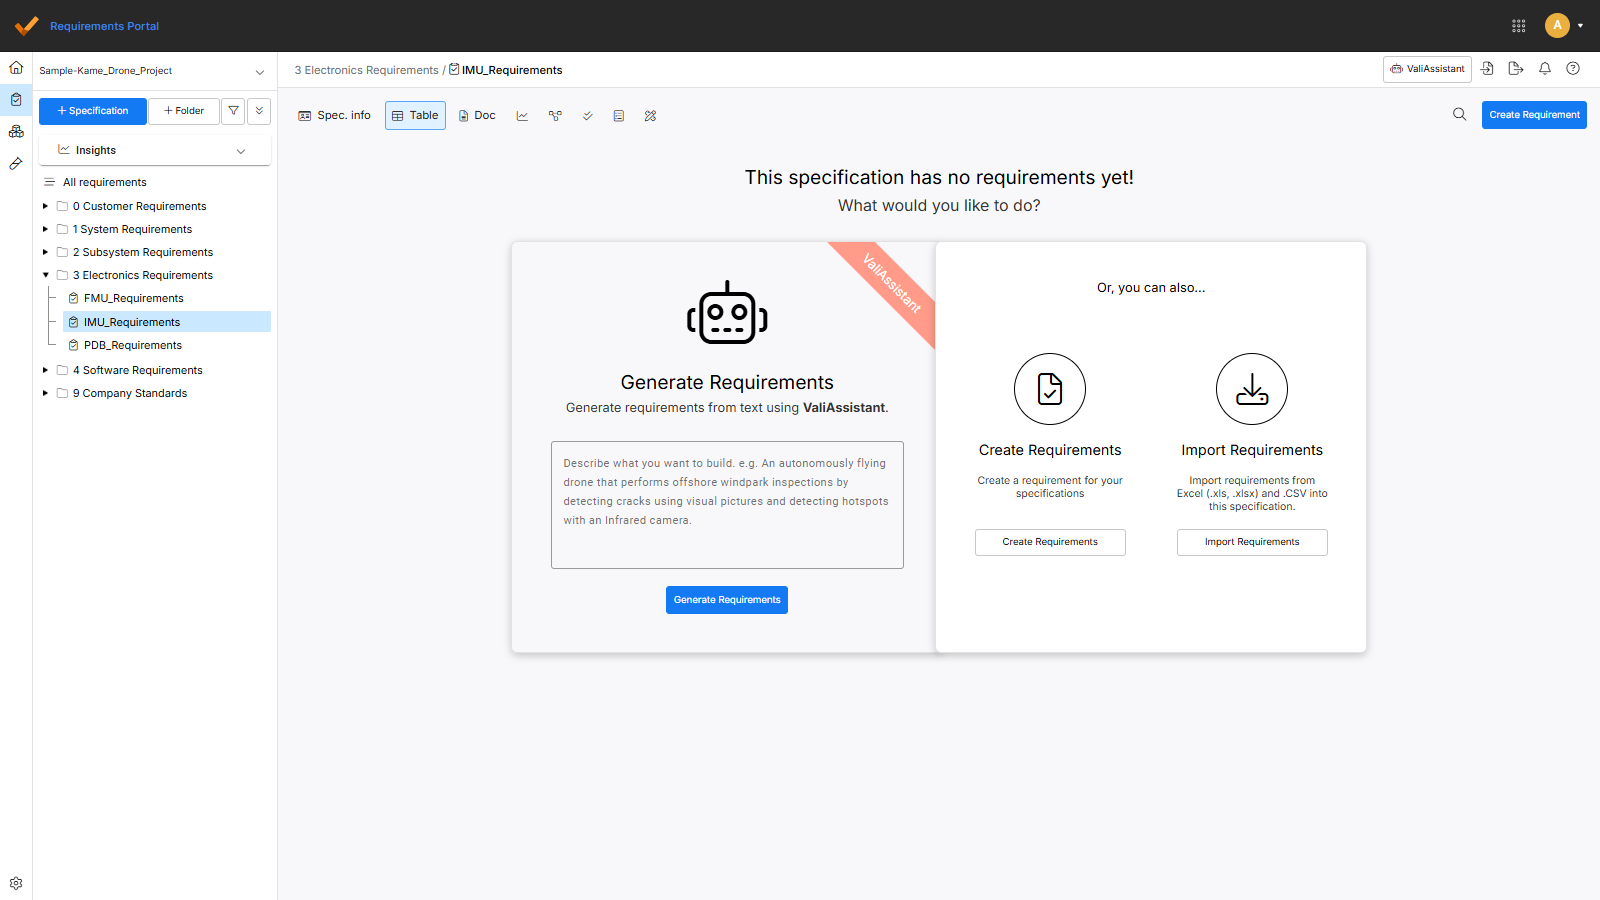Open the Sample-Kame_Drone_Project project selector

(152, 71)
